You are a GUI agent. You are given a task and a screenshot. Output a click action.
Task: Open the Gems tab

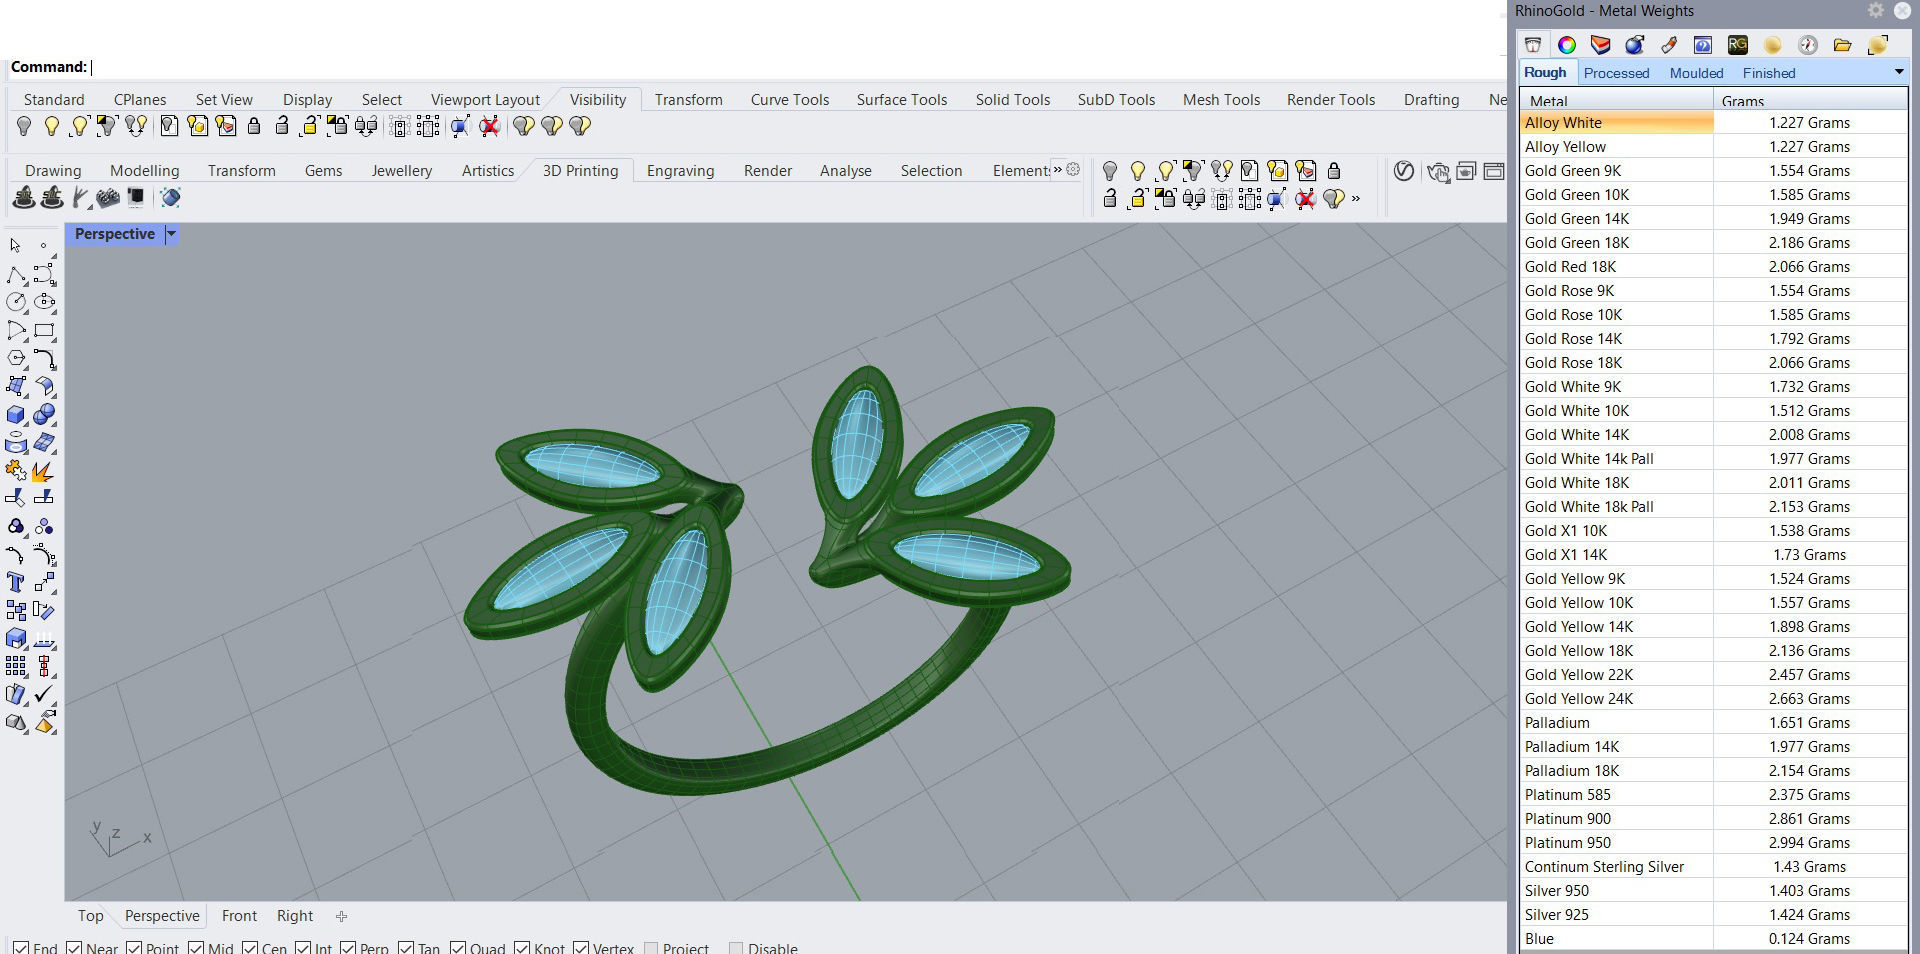point(323,171)
